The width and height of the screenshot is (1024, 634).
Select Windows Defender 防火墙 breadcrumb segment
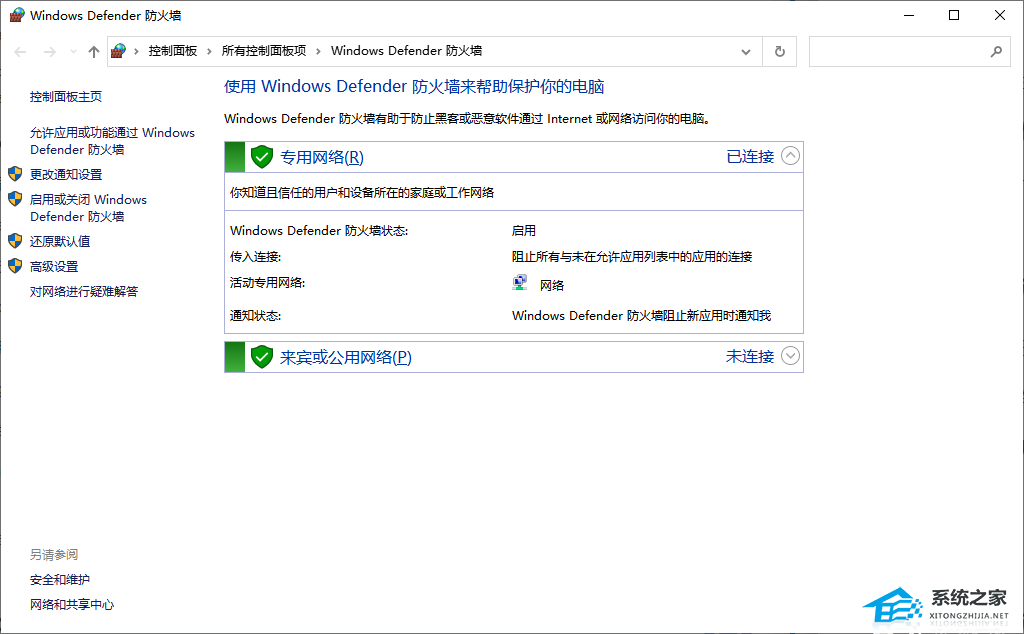click(x=407, y=51)
